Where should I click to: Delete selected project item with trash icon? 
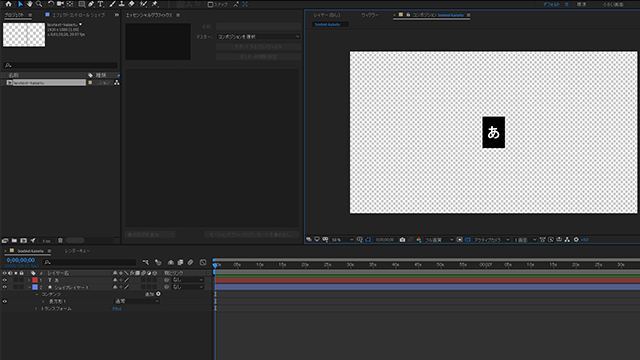coord(60,240)
